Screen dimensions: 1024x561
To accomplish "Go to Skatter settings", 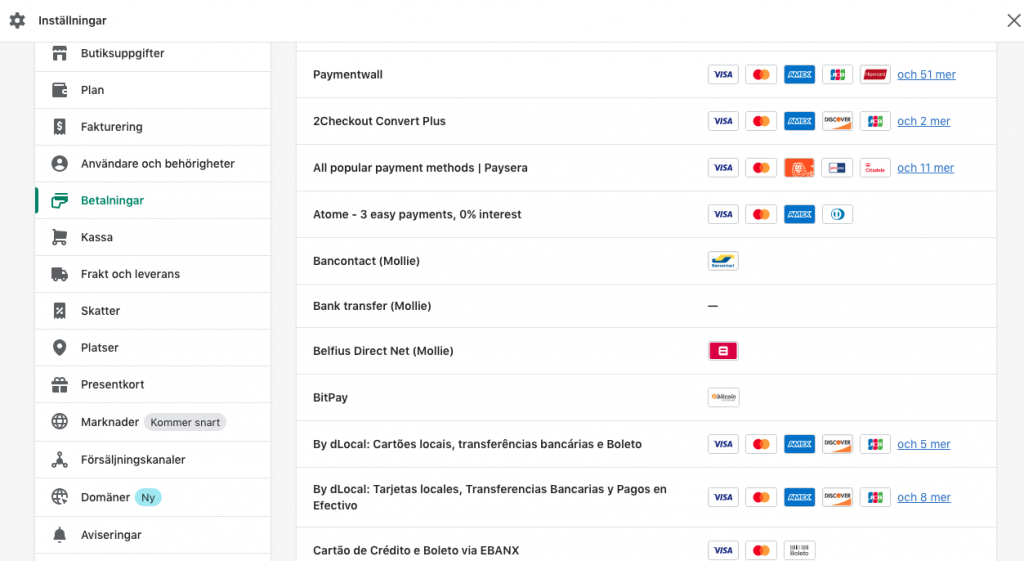I will point(153,311).
